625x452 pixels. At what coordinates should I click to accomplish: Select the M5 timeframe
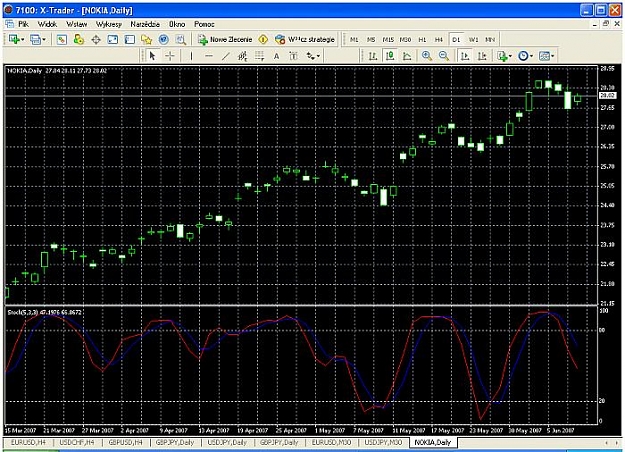[x=371, y=39]
